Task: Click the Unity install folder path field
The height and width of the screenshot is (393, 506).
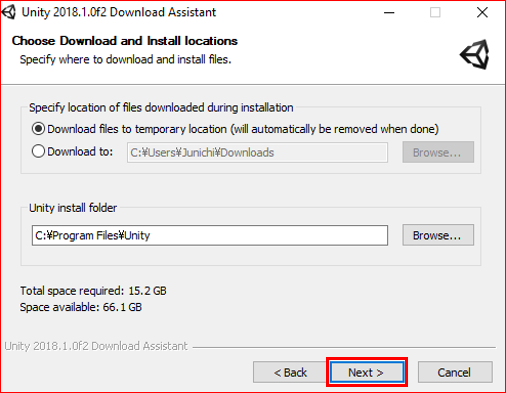Action: click(x=210, y=235)
